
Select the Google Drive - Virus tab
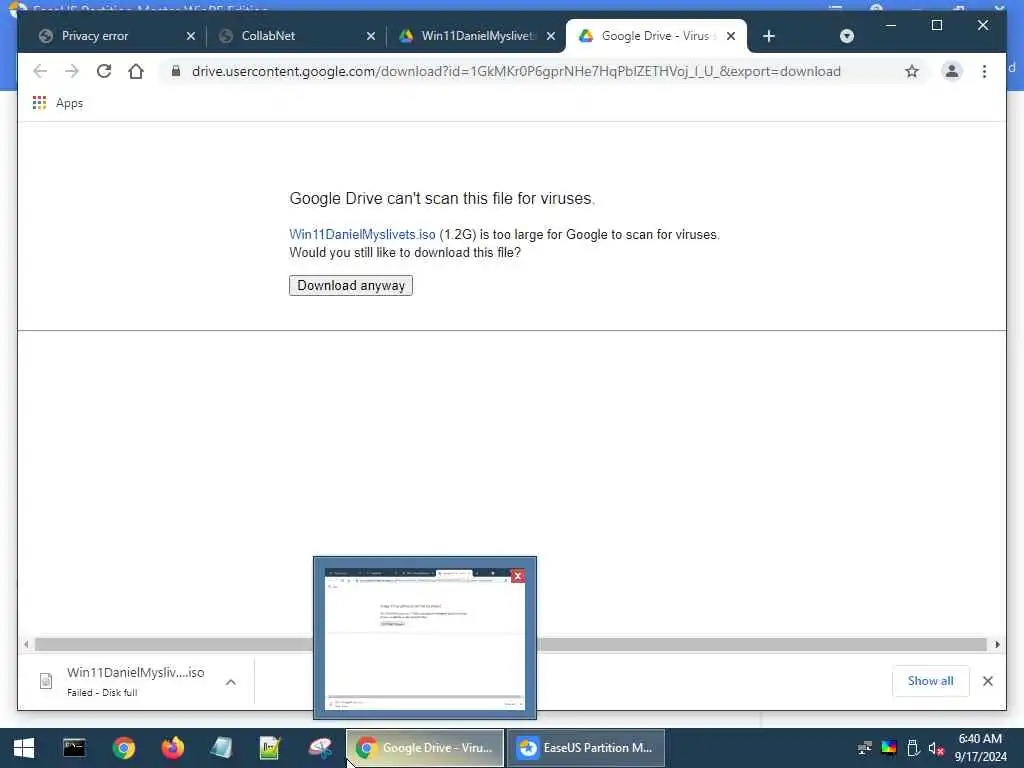point(655,36)
